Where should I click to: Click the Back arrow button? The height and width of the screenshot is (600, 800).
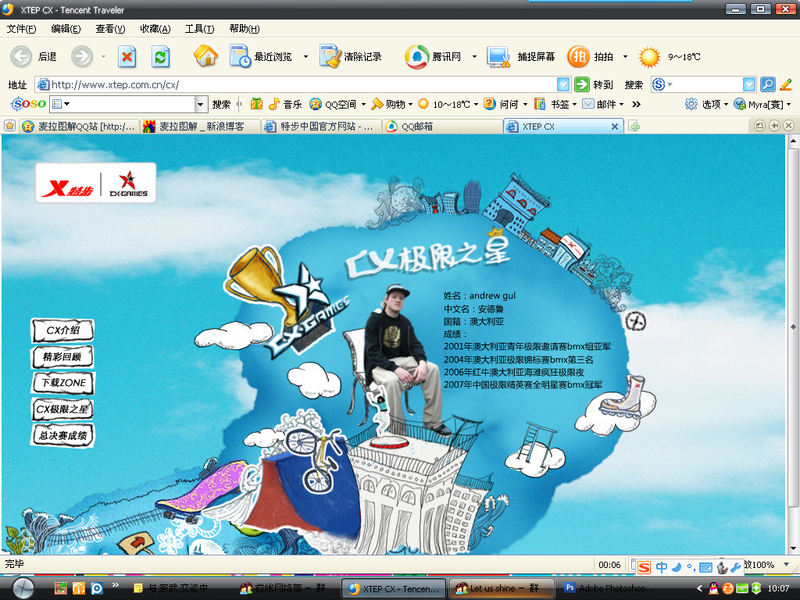[x=21, y=56]
